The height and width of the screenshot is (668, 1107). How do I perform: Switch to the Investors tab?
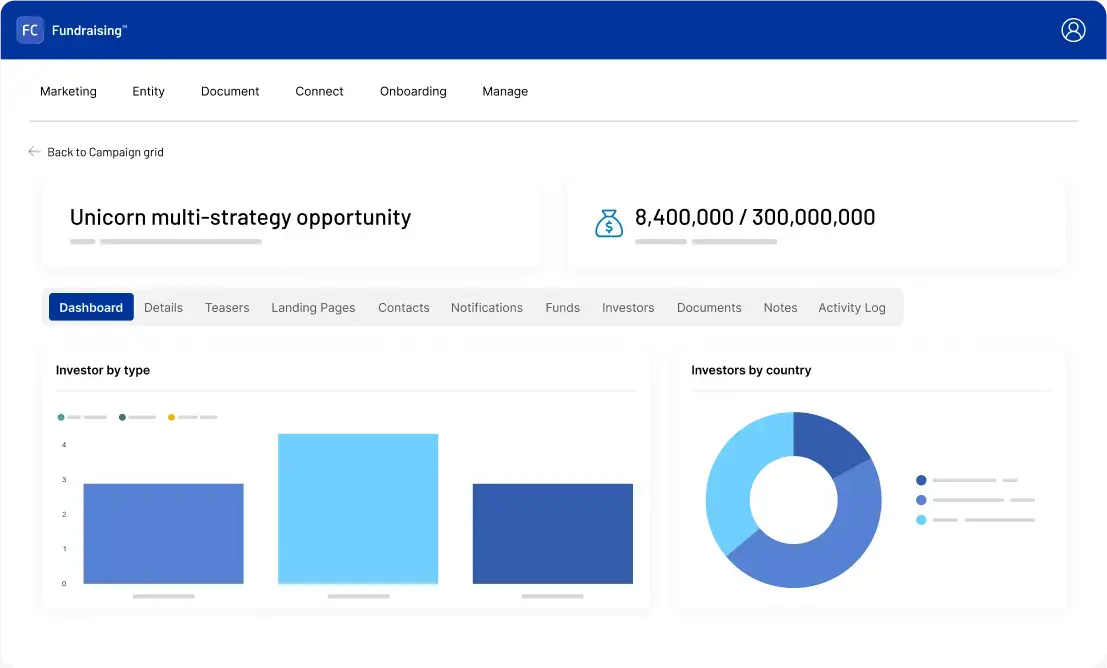click(628, 307)
